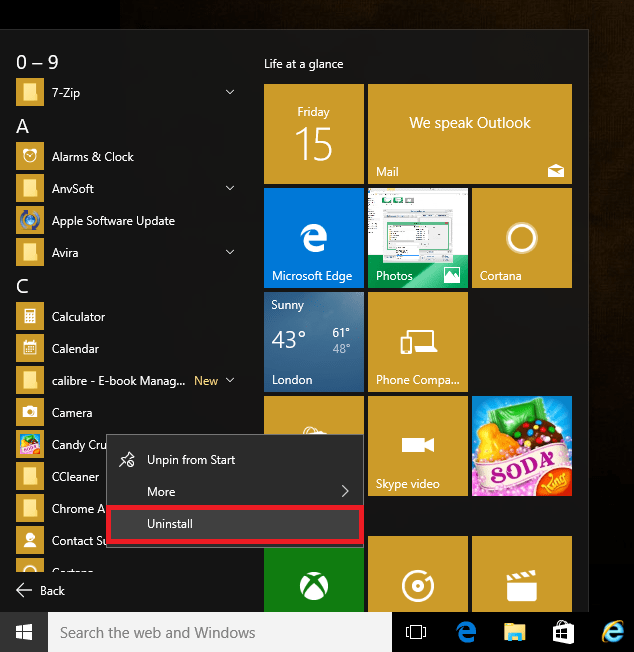Click the letter A group header
The image size is (634, 652).
[22, 126]
